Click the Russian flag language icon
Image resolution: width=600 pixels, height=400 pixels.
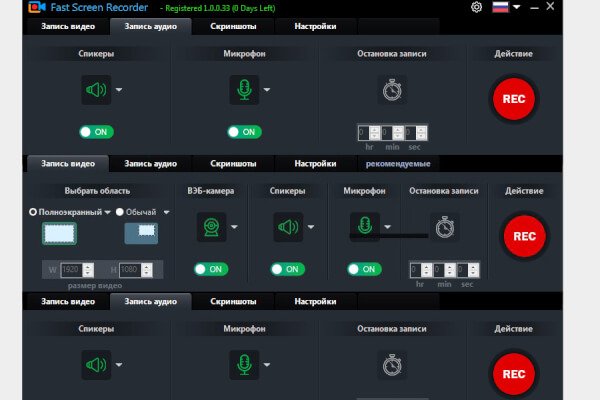click(500, 7)
